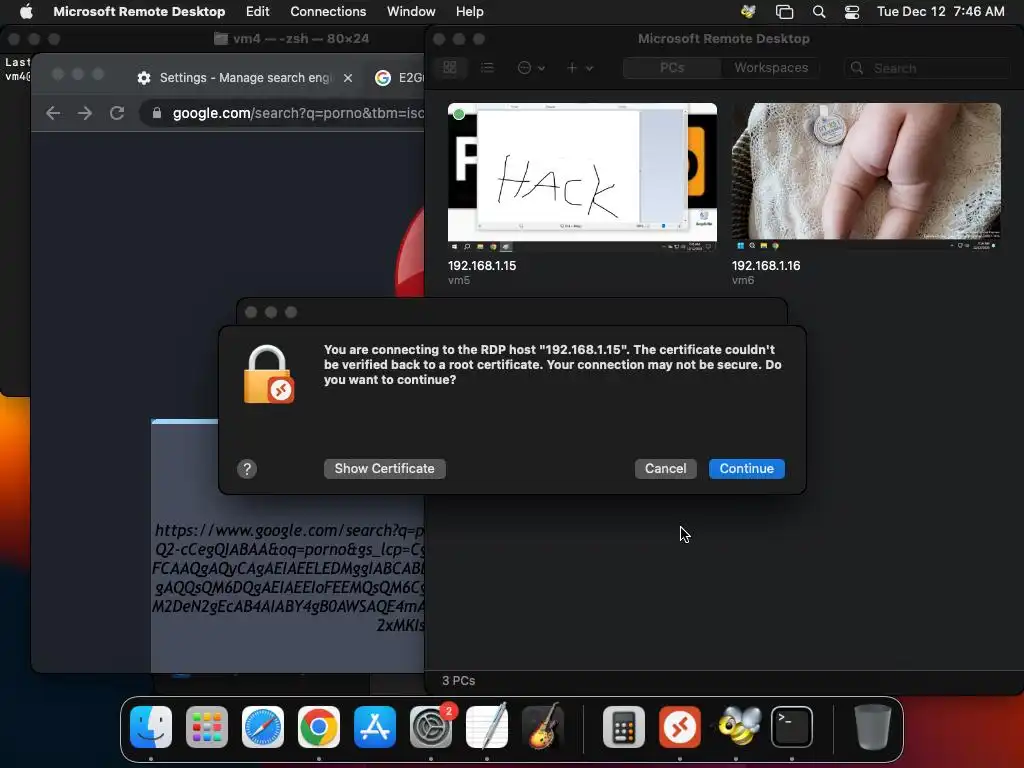Click the Remote Desktop Search field
This screenshot has height=768, width=1024.
click(927, 68)
